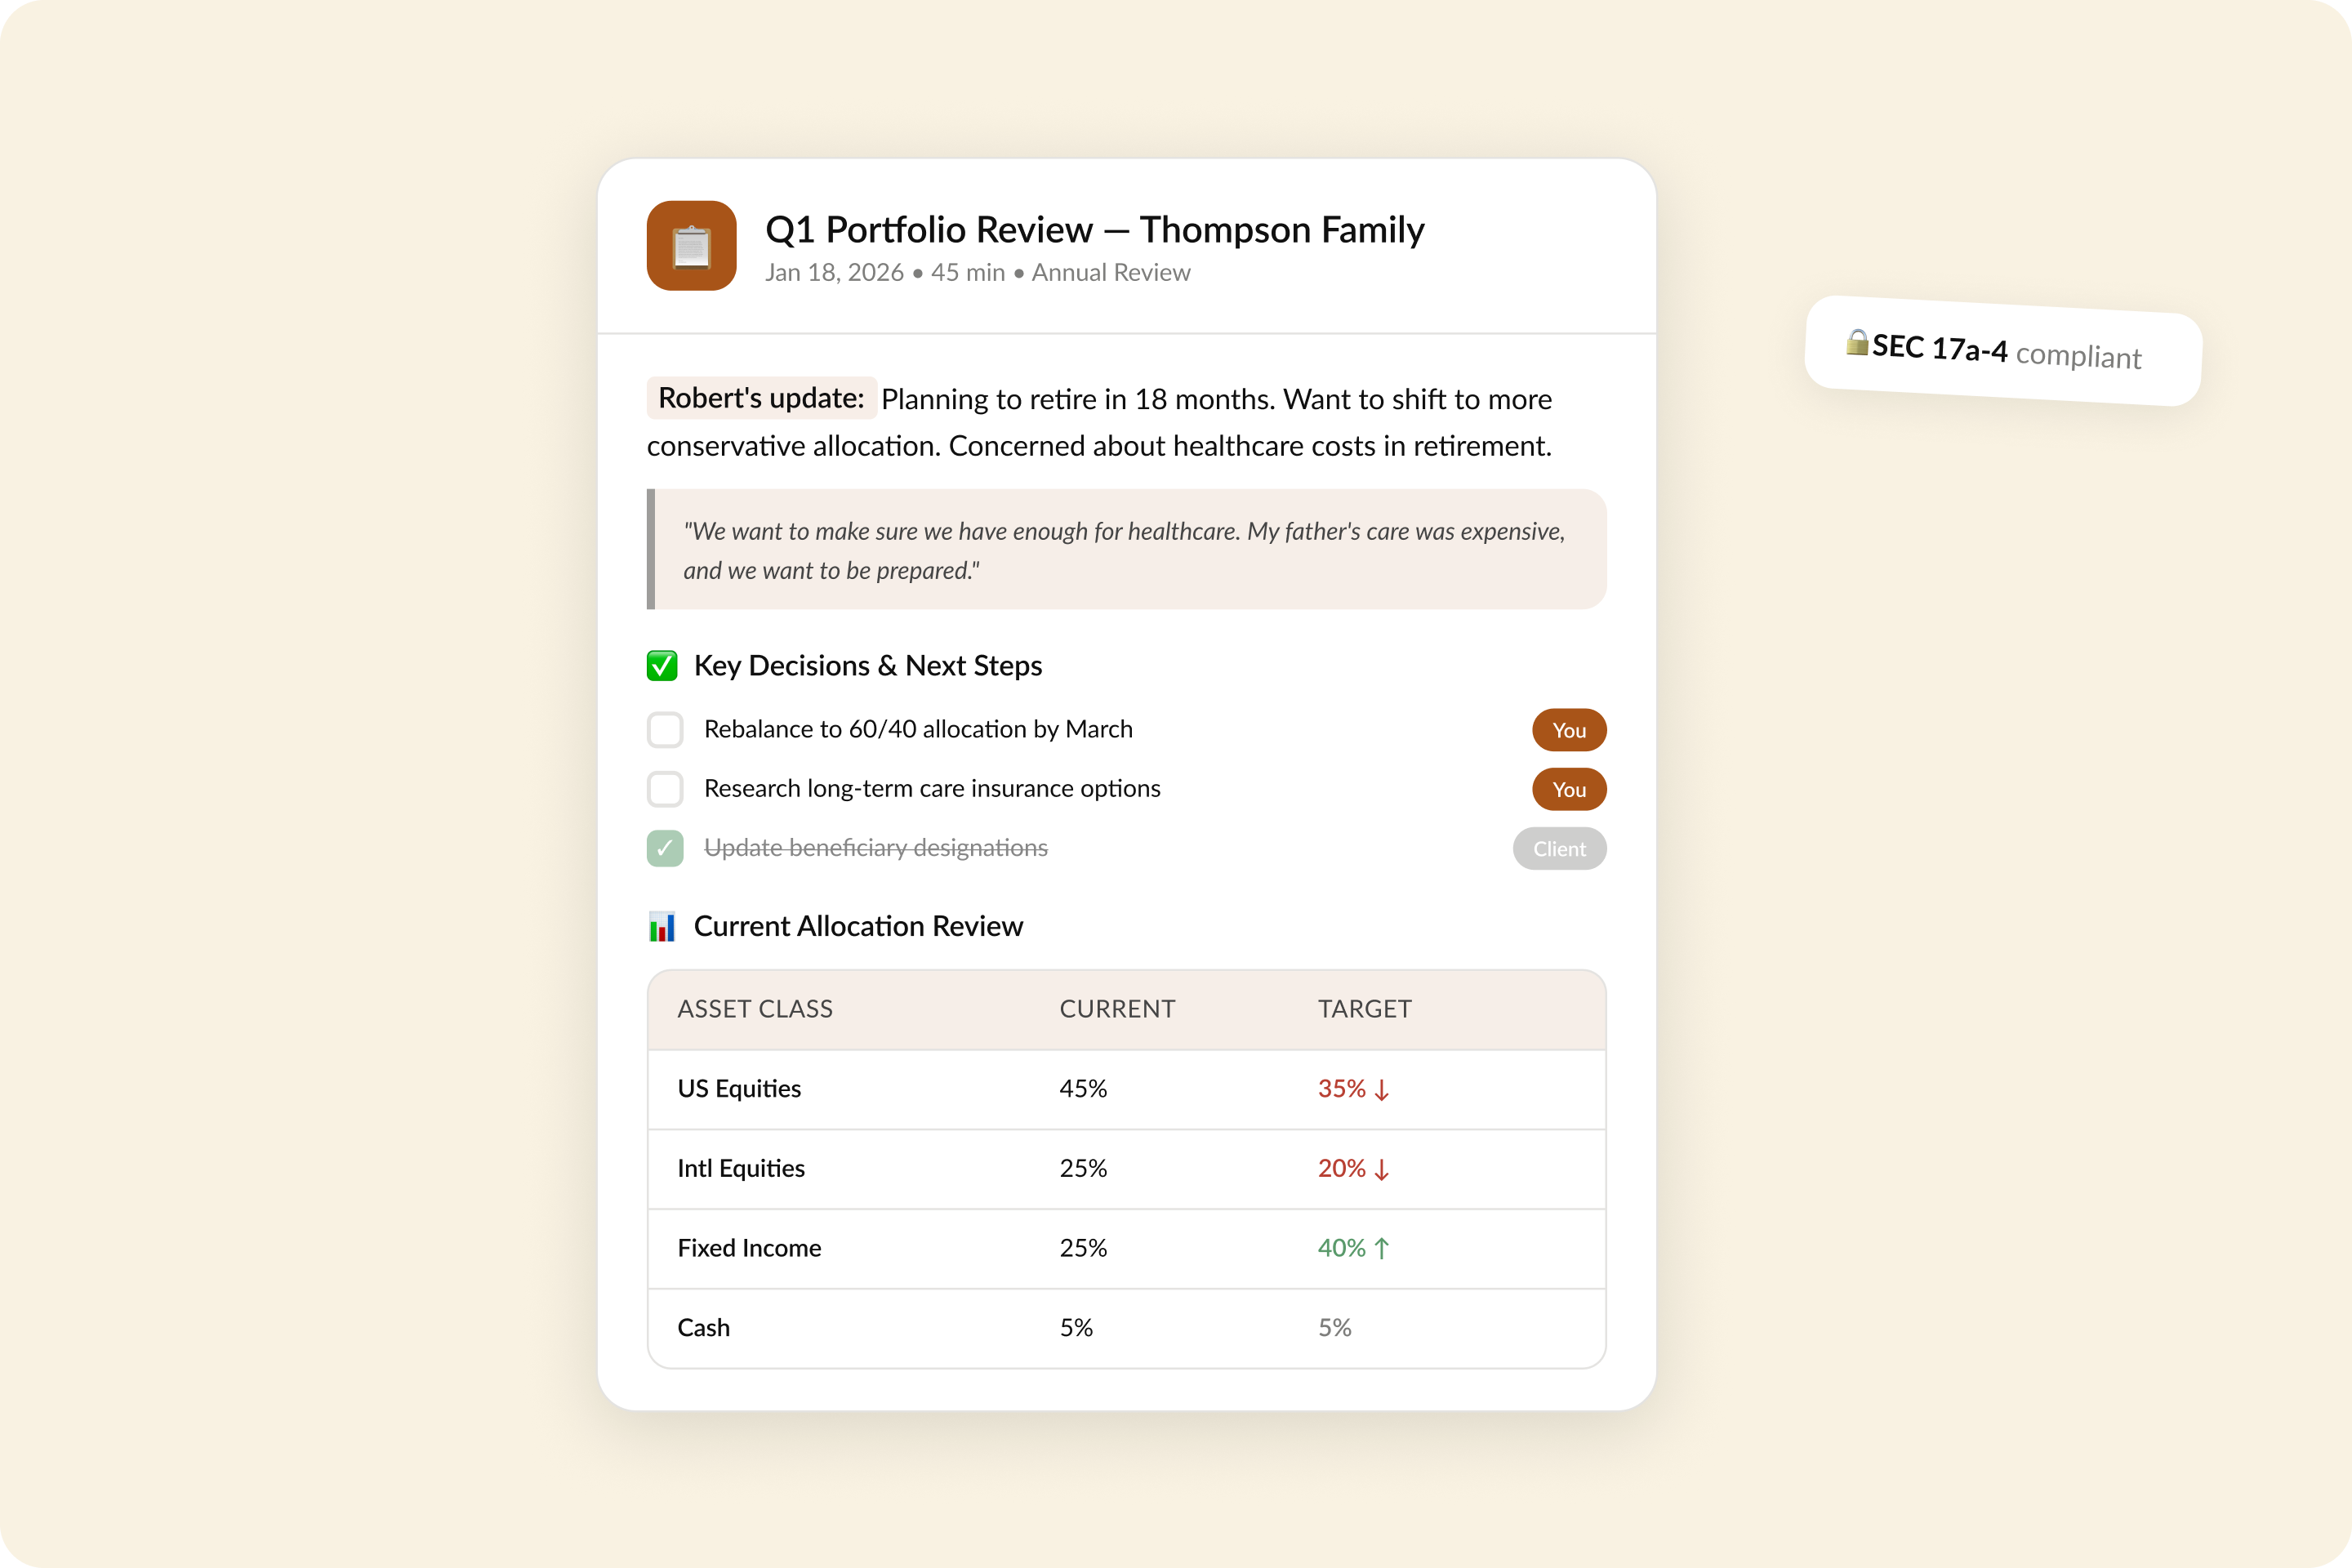This screenshot has height=1568, width=2352.
Task: Click the gray Client assignee badge
Action: [1558, 848]
